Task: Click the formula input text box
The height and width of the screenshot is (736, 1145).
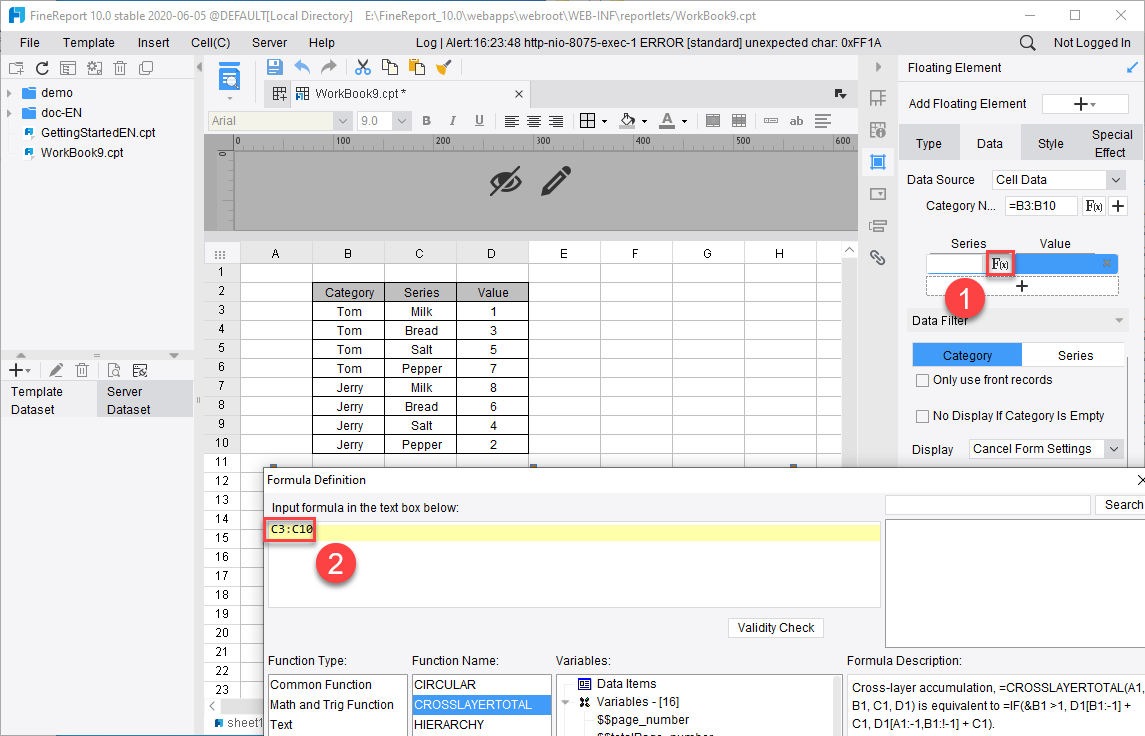Action: (x=574, y=564)
